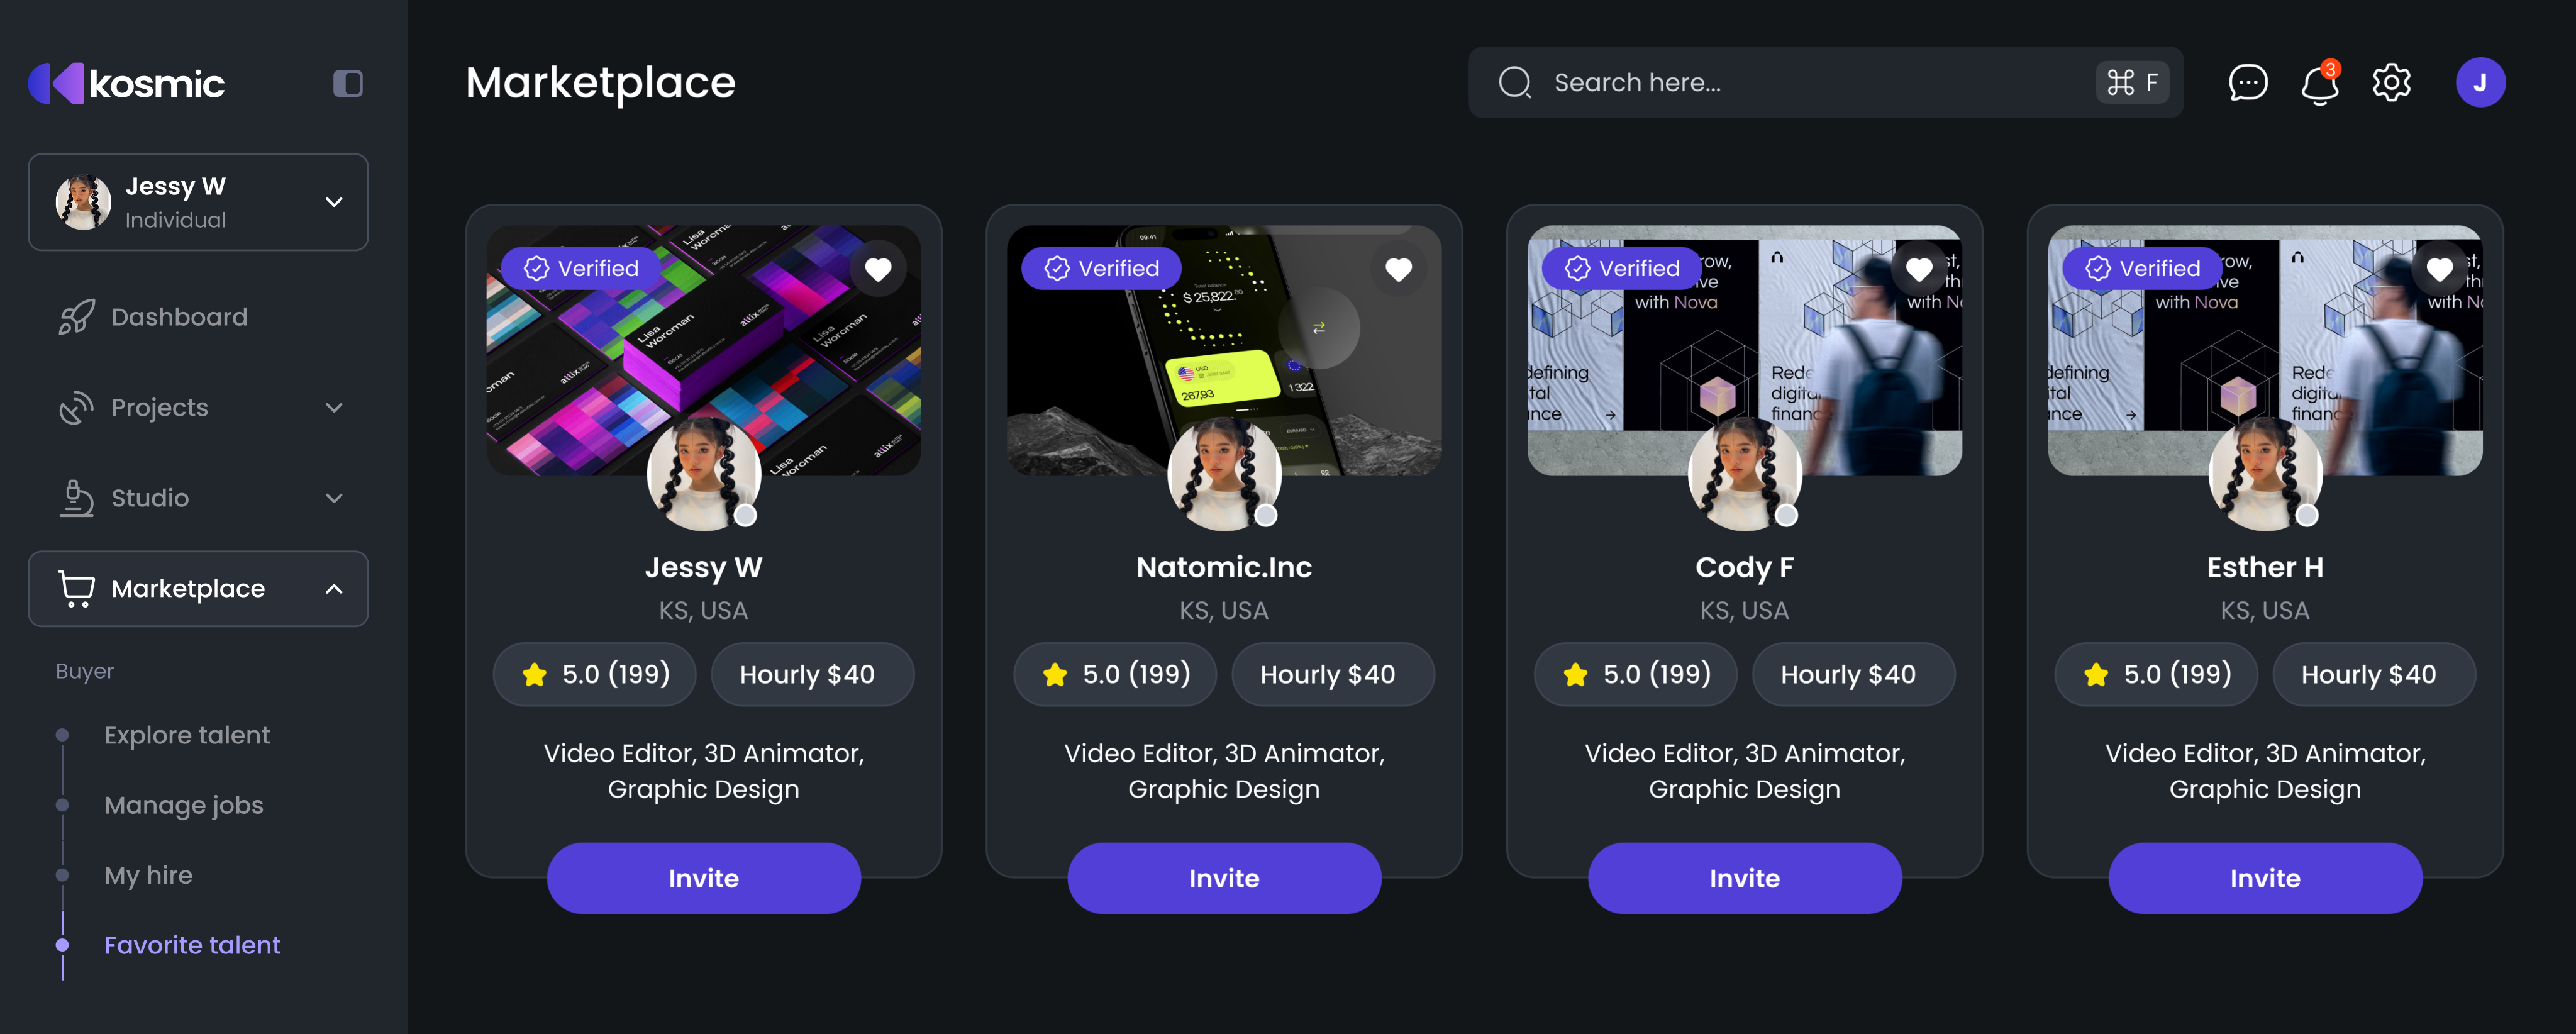Expand the Studio submenu

(334, 498)
